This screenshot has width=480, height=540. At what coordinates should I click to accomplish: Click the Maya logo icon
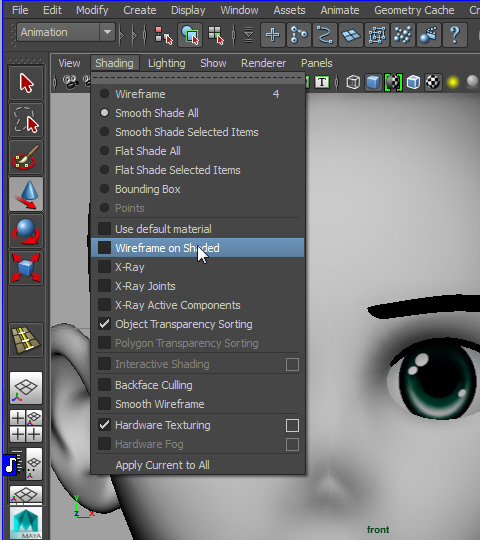point(26,523)
